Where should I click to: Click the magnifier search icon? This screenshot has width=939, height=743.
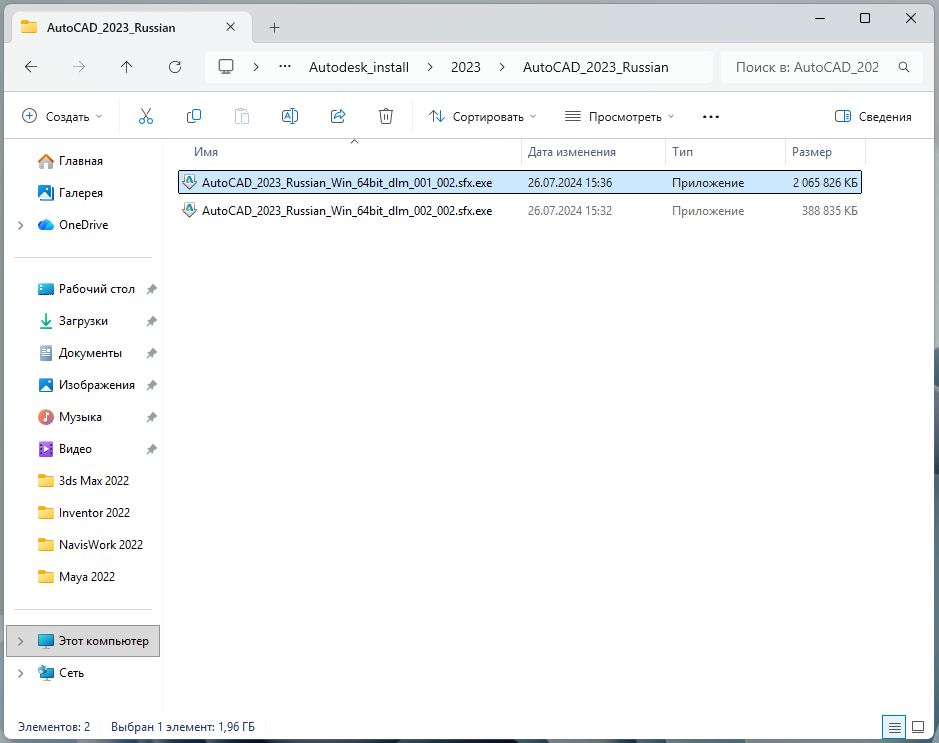tap(904, 67)
